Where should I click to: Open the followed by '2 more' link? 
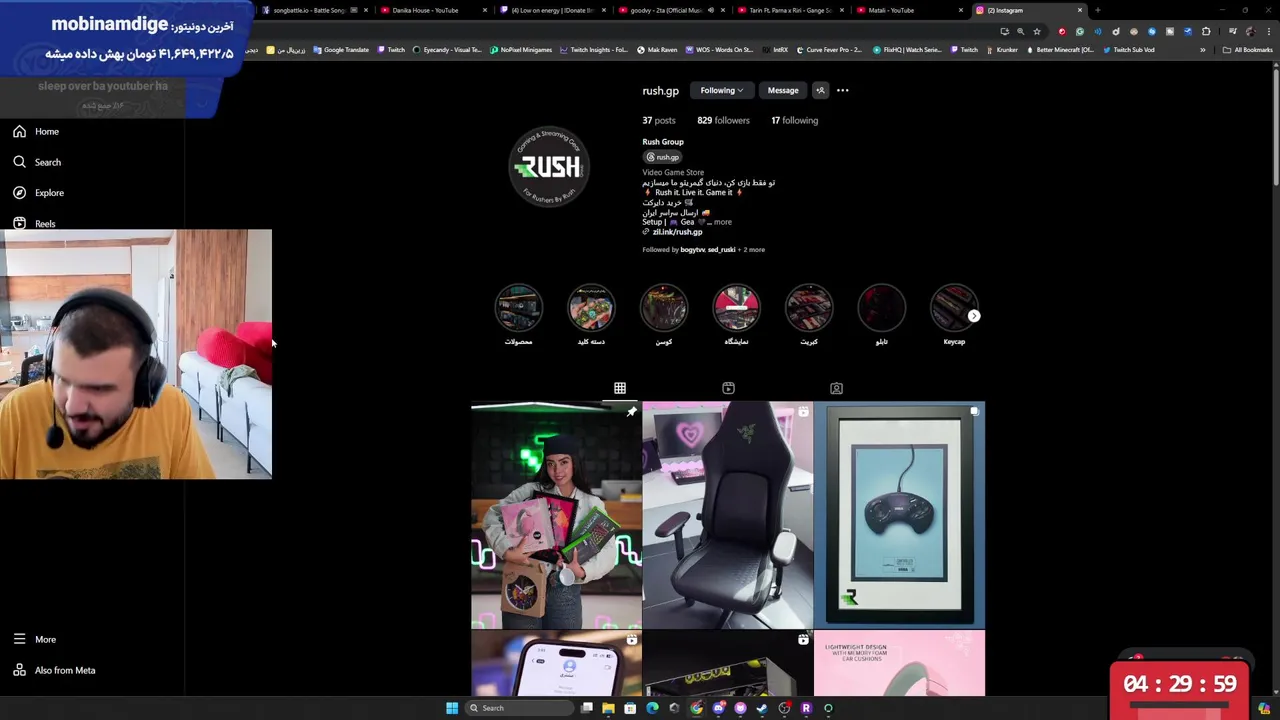coord(754,249)
